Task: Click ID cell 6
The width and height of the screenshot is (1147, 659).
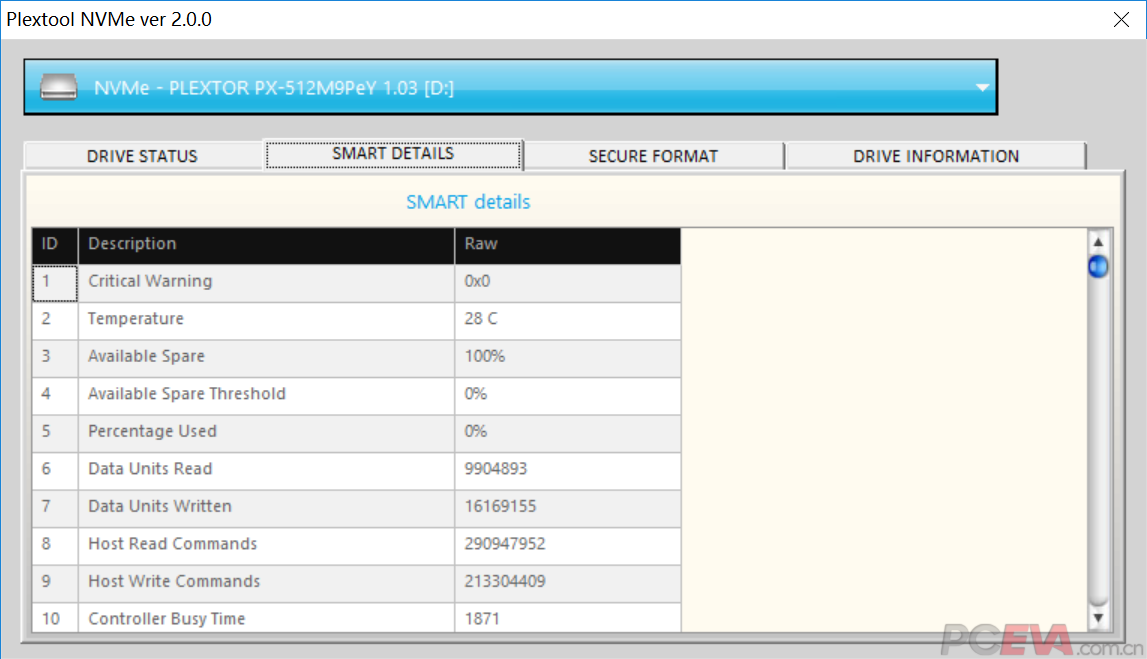Action: click(55, 470)
